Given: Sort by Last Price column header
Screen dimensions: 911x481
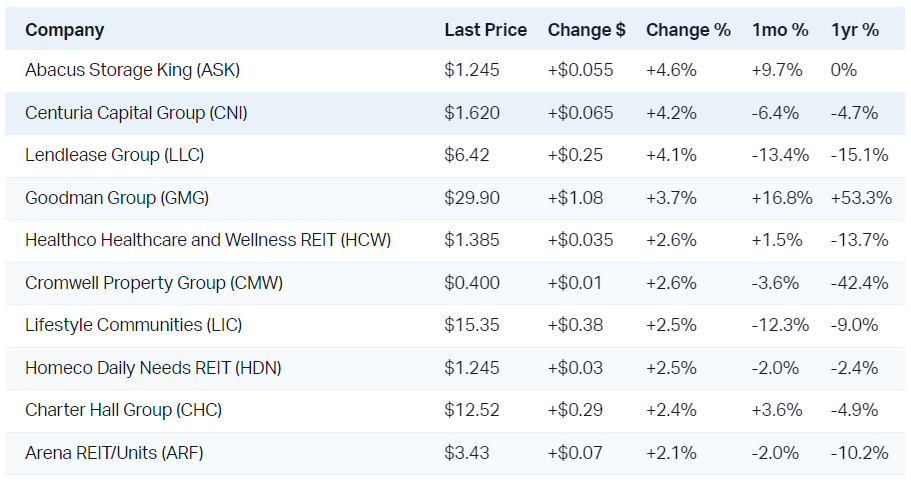Looking at the screenshot, I should click(x=485, y=30).
